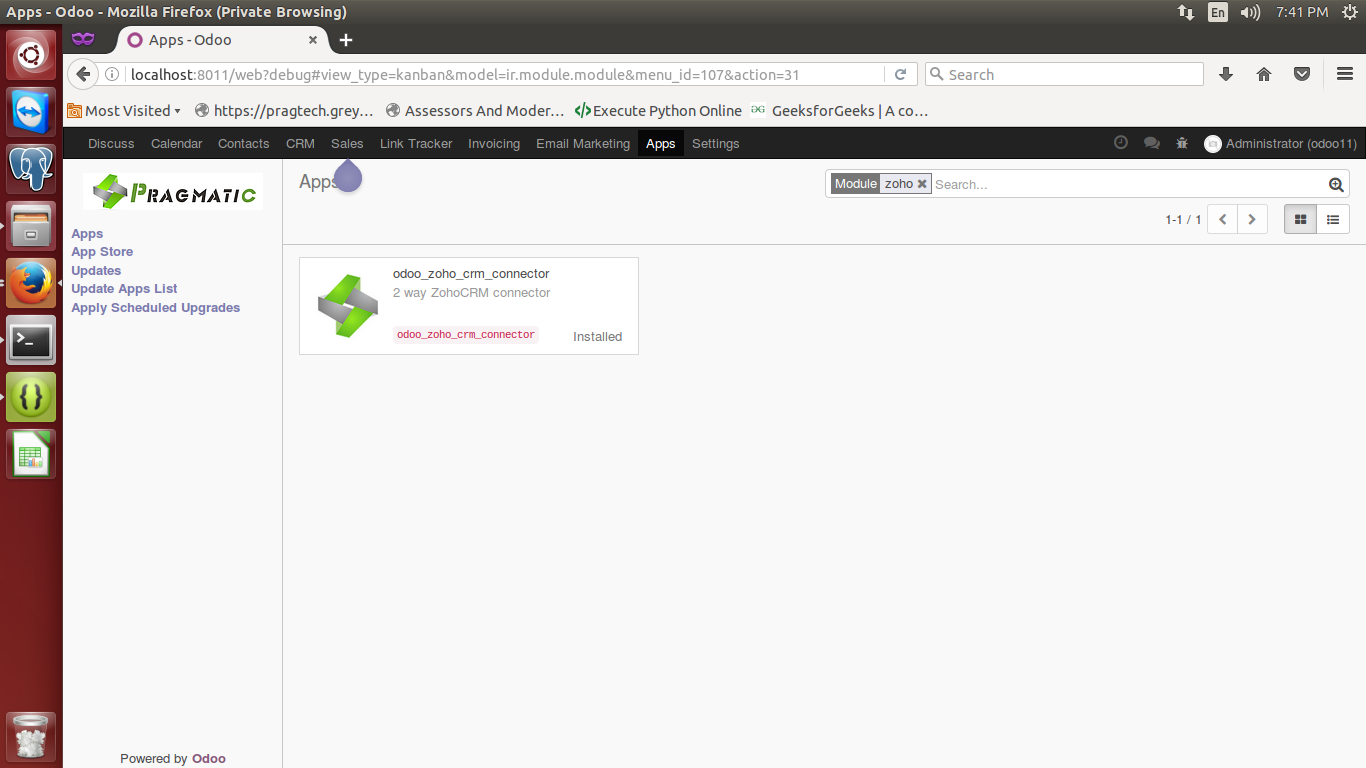Open the Contacts menu
1366x768 pixels.
pos(244,143)
